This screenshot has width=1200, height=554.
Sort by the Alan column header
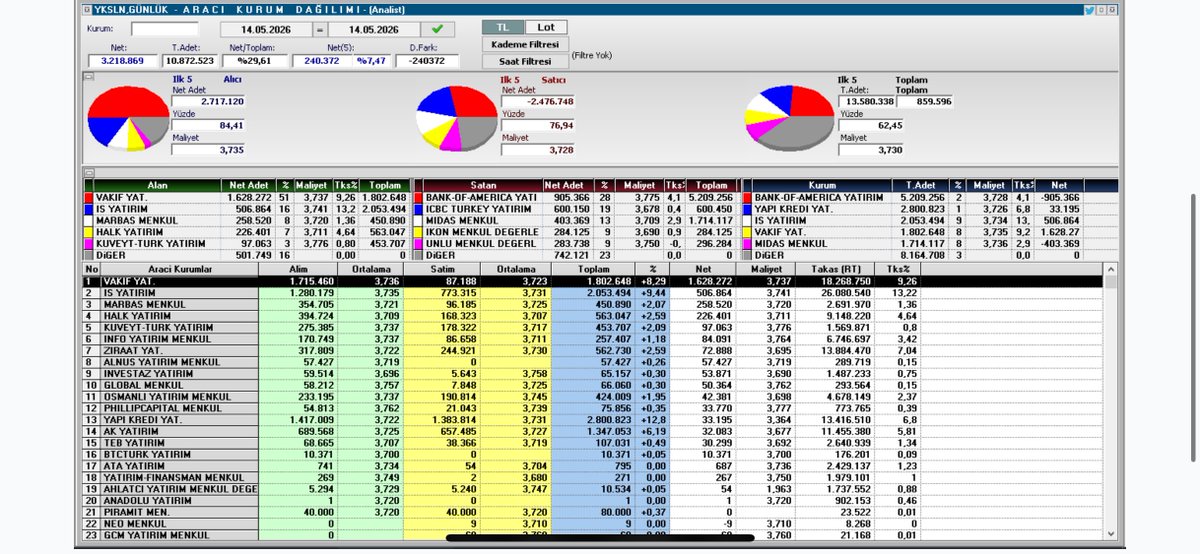coord(157,186)
